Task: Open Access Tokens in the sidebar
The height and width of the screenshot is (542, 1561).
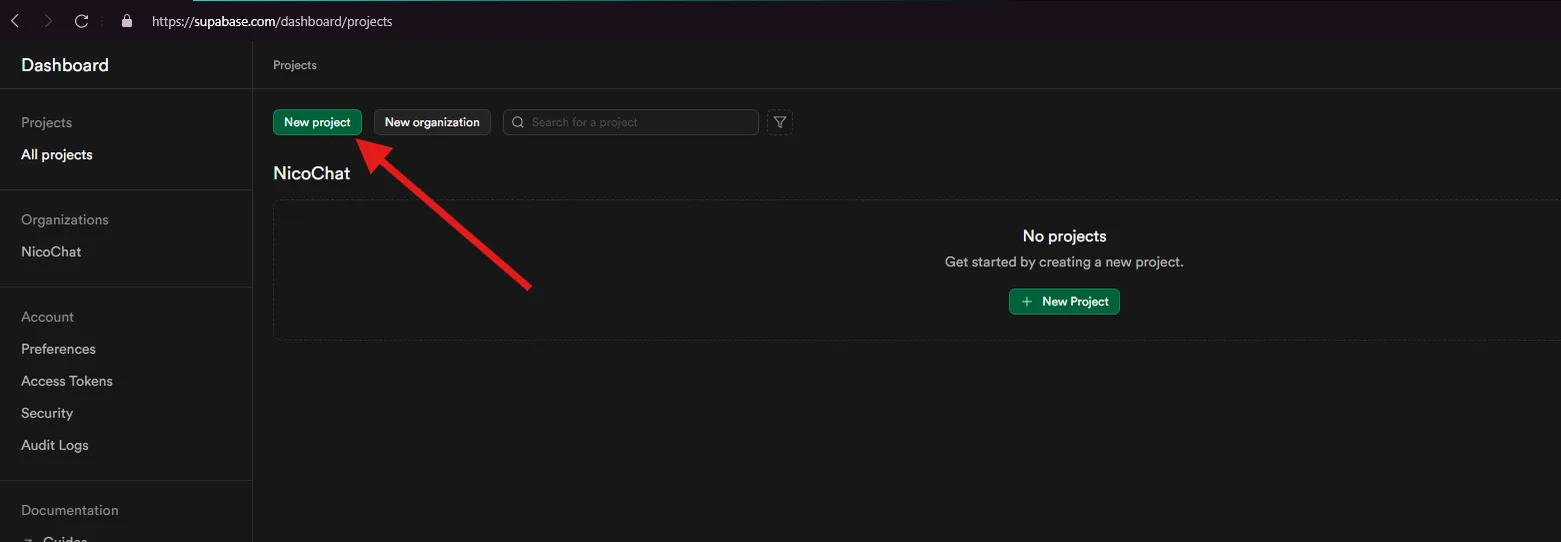Action: (x=67, y=381)
